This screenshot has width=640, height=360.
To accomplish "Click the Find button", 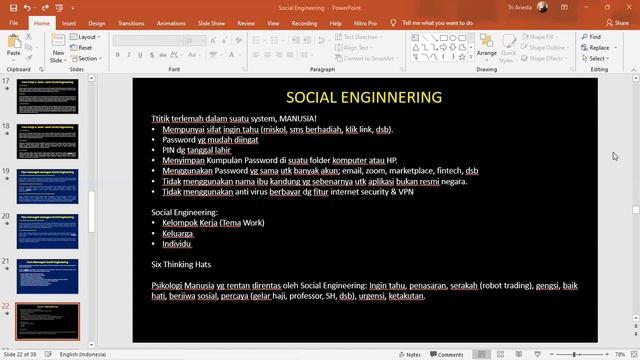I will tap(591, 37).
